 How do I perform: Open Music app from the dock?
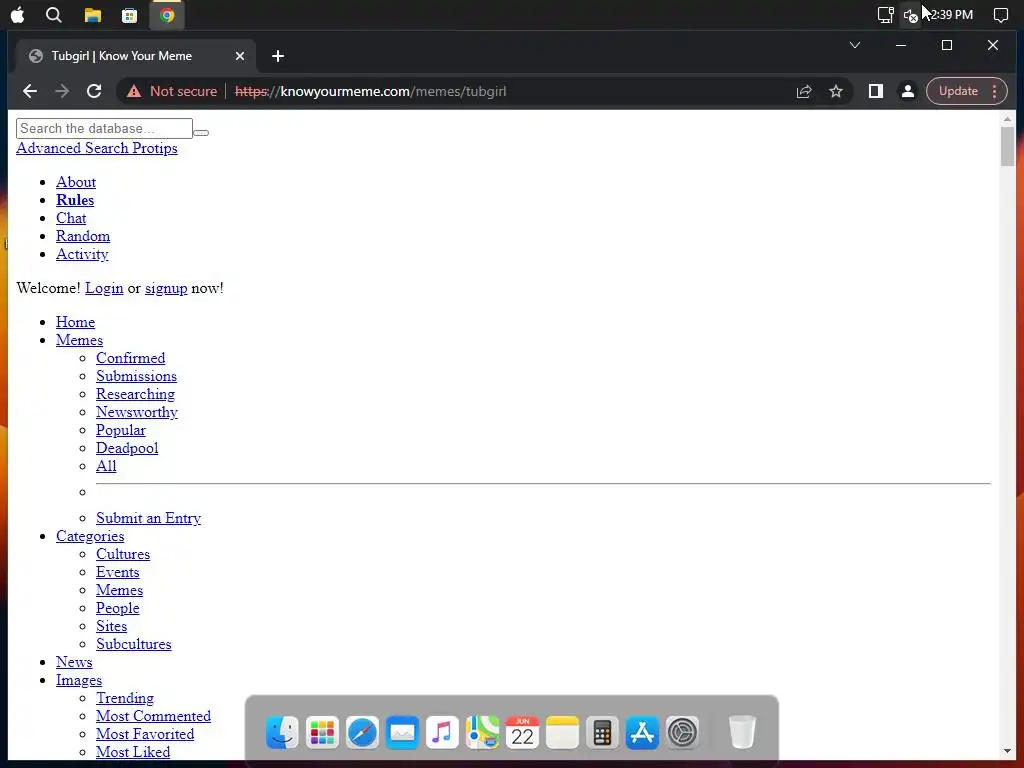[x=442, y=732]
